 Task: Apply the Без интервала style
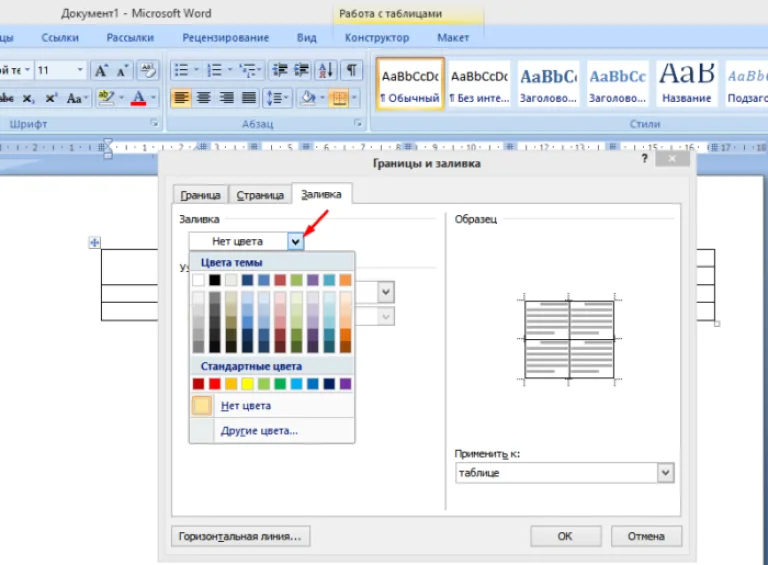click(x=480, y=84)
